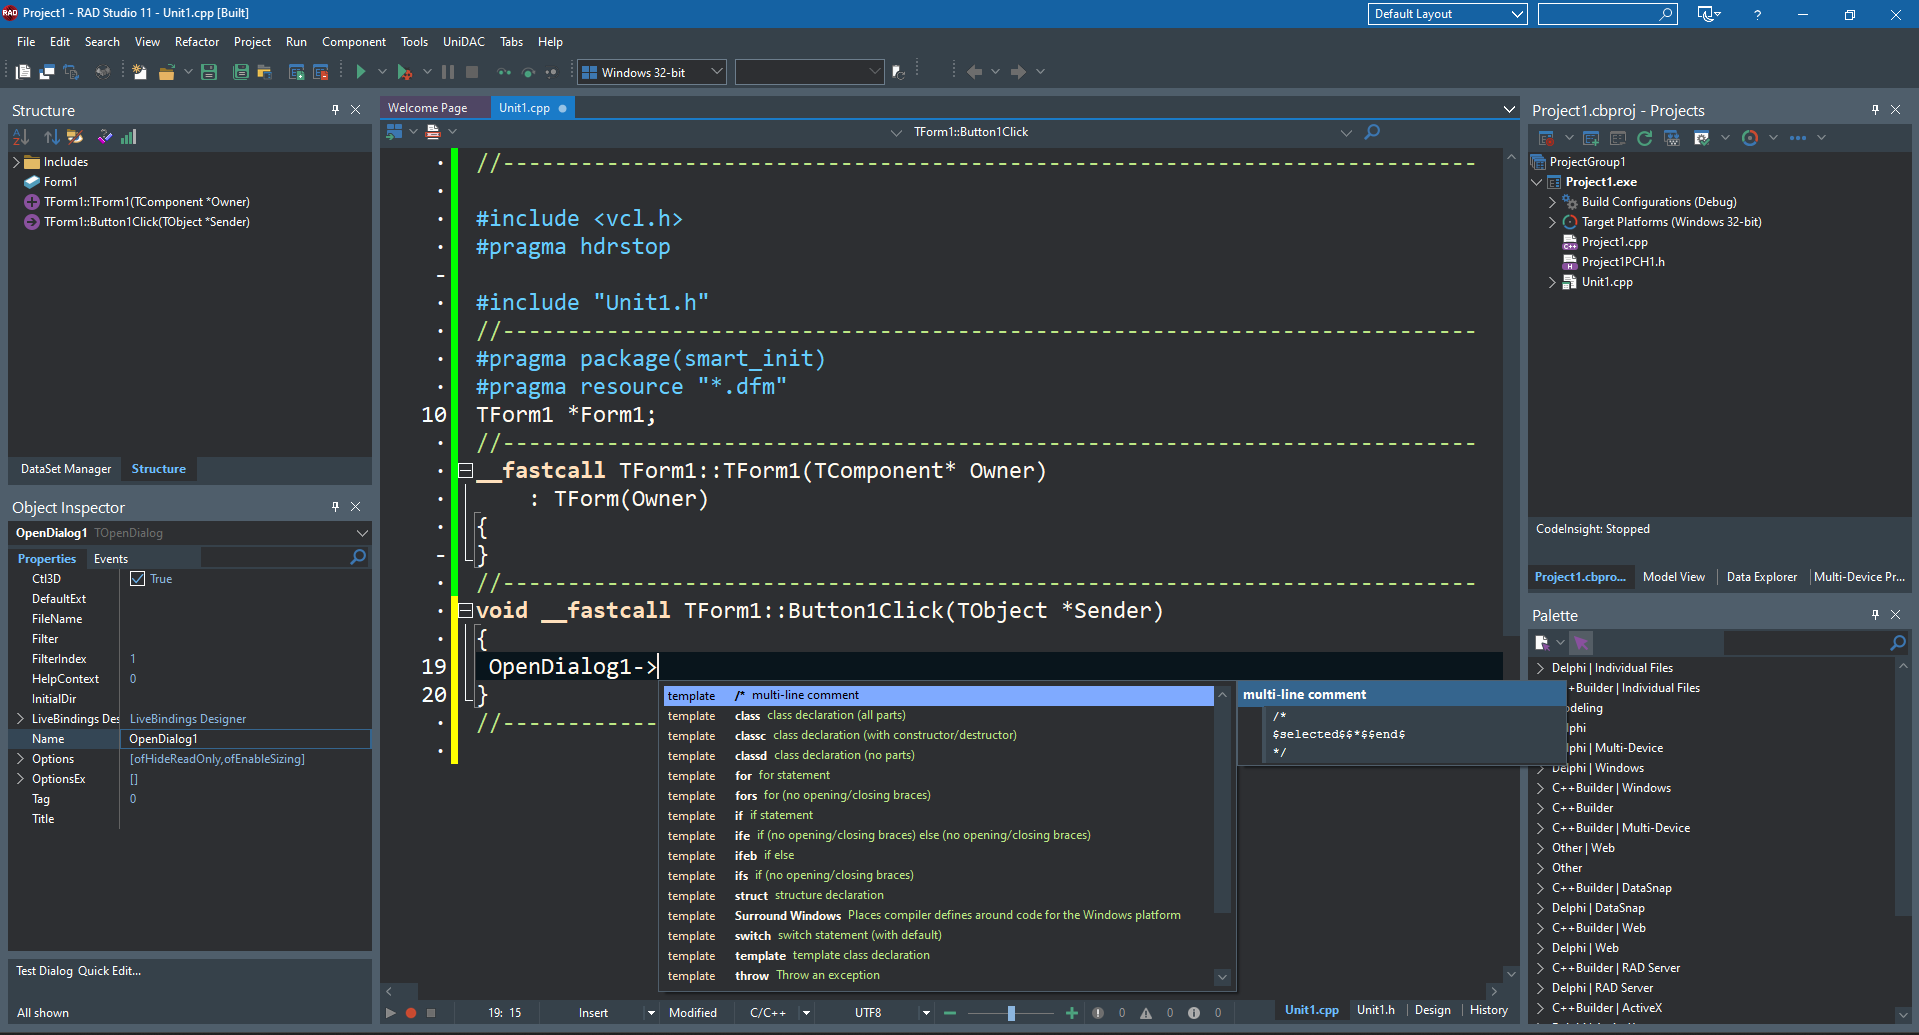Open the C/C++ language dropdown in status bar

click(806, 1013)
